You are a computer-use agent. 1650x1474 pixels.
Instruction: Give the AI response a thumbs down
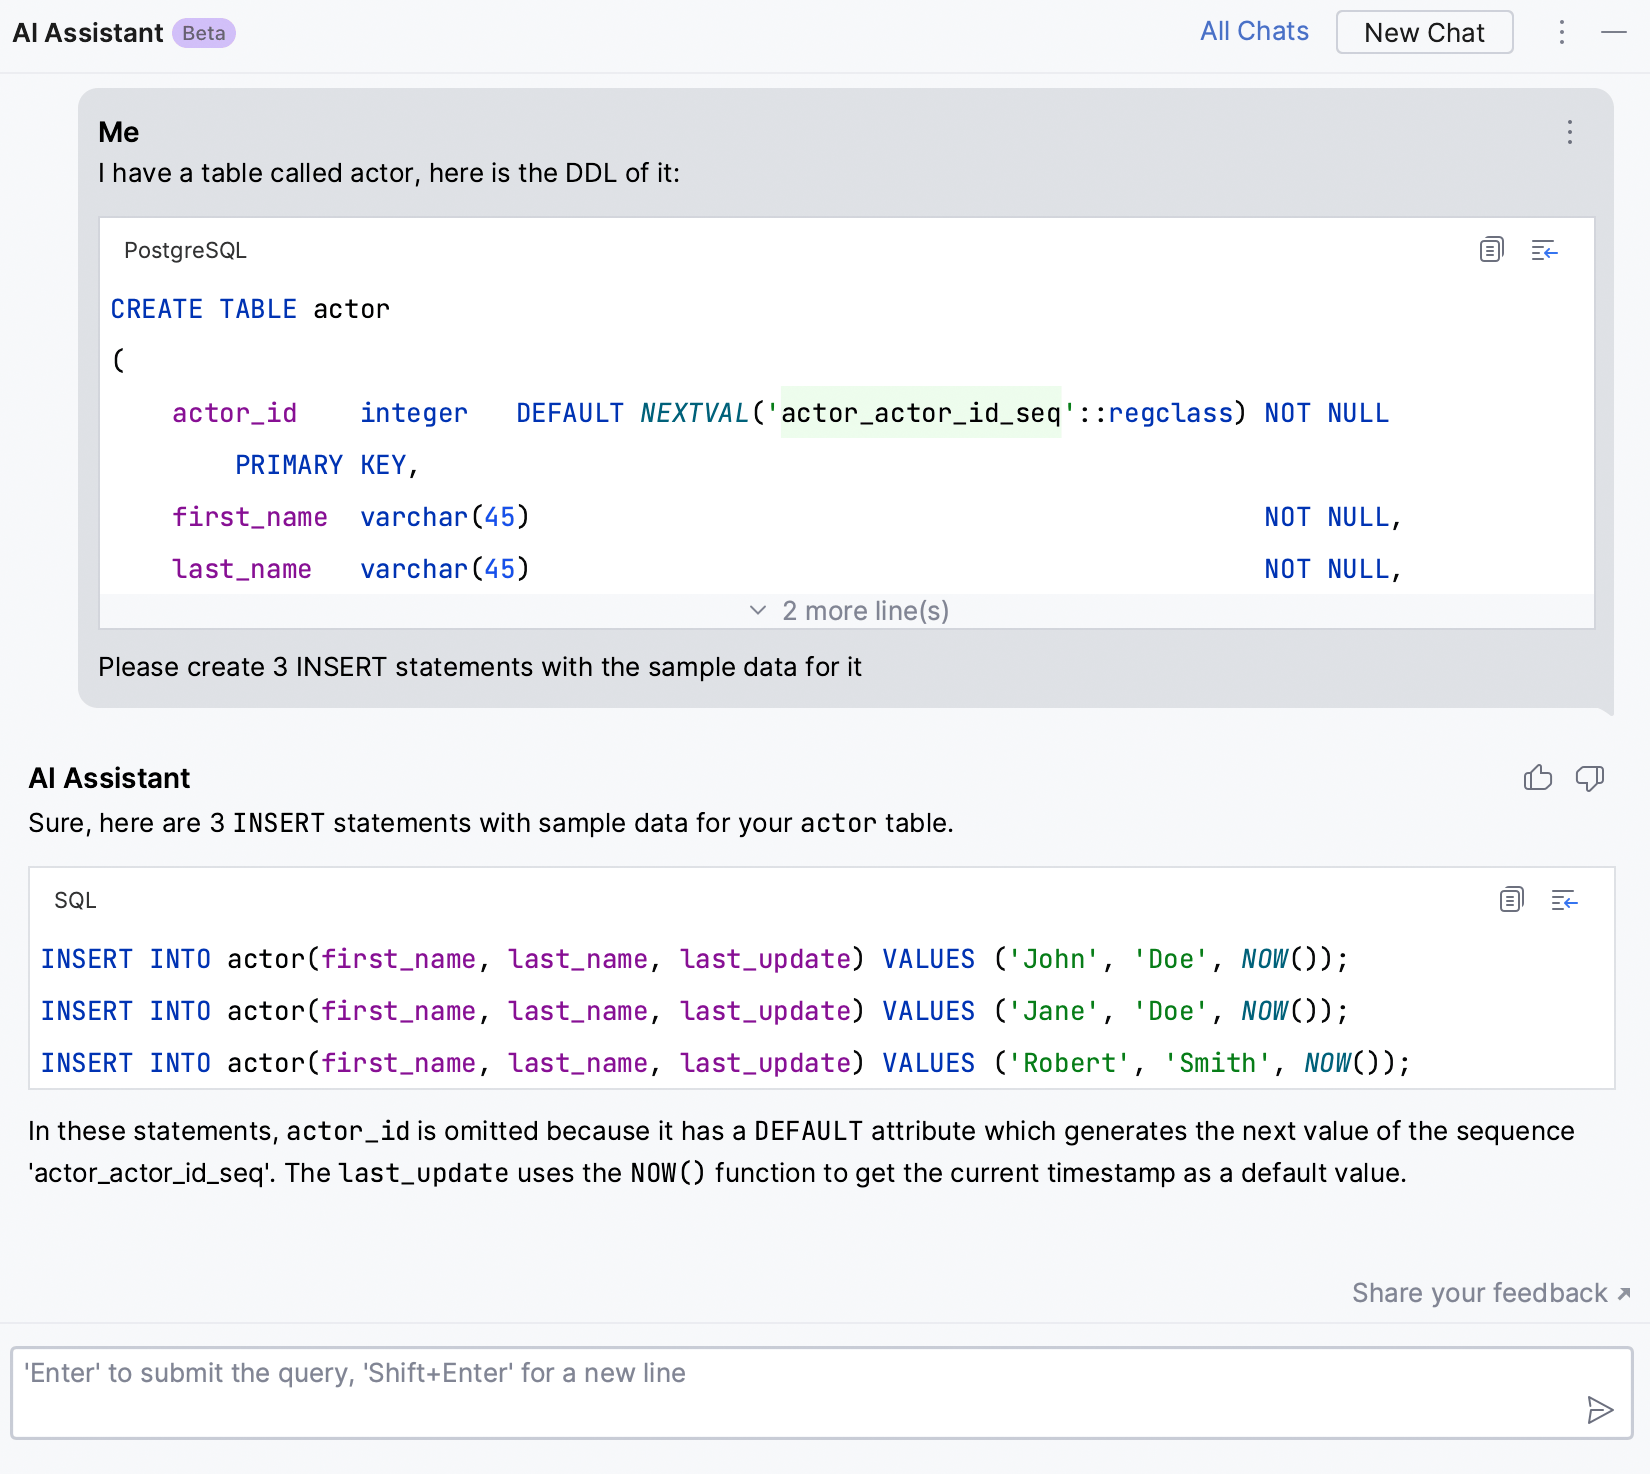click(1589, 778)
